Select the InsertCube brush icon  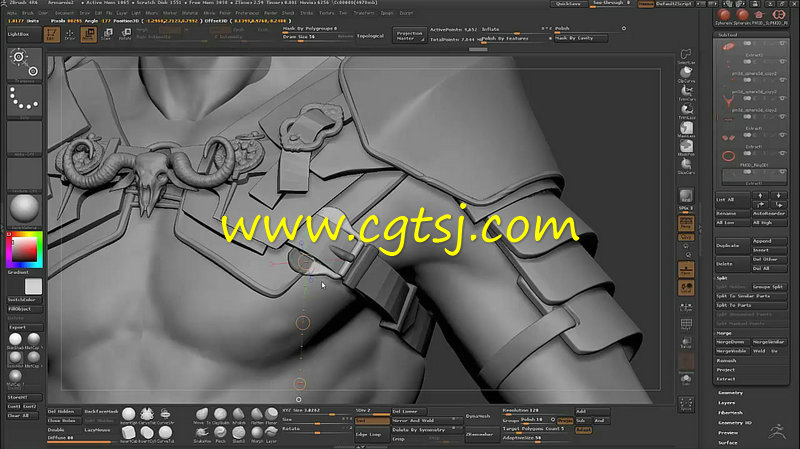129,434
